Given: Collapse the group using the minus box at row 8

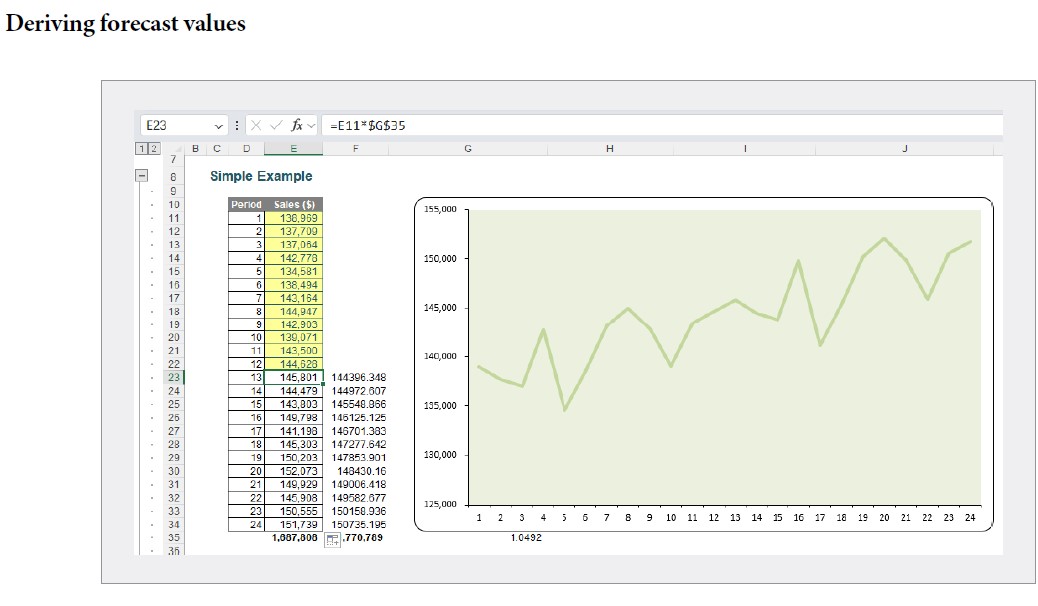Looking at the screenshot, I should click(141, 175).
